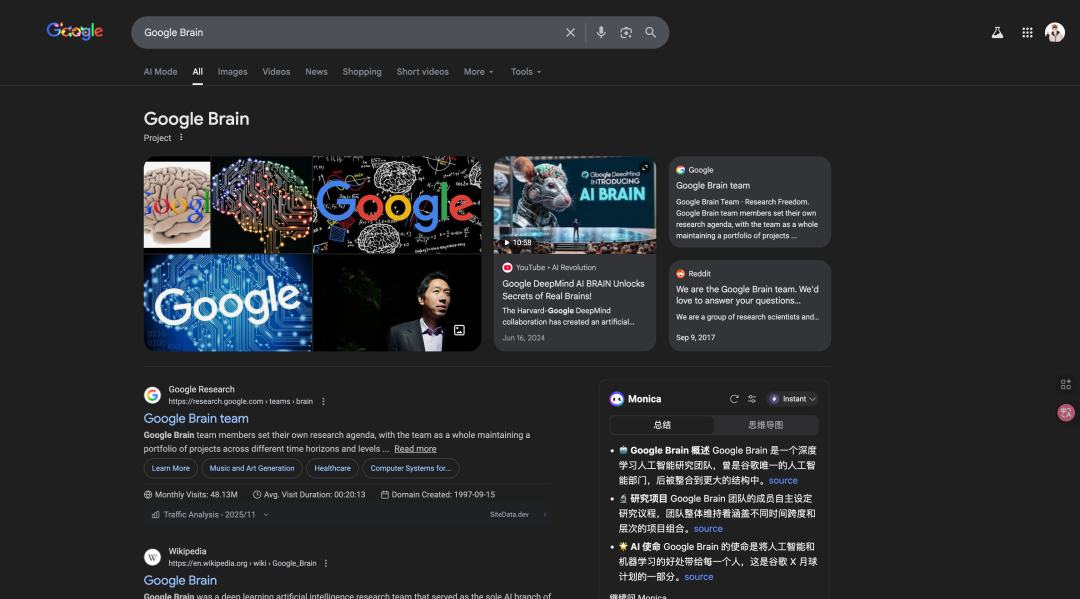Screen dimensions: 1080x599
Task: Open the Instant mode dropdown in Monica
Action: (x=792, y=399)
